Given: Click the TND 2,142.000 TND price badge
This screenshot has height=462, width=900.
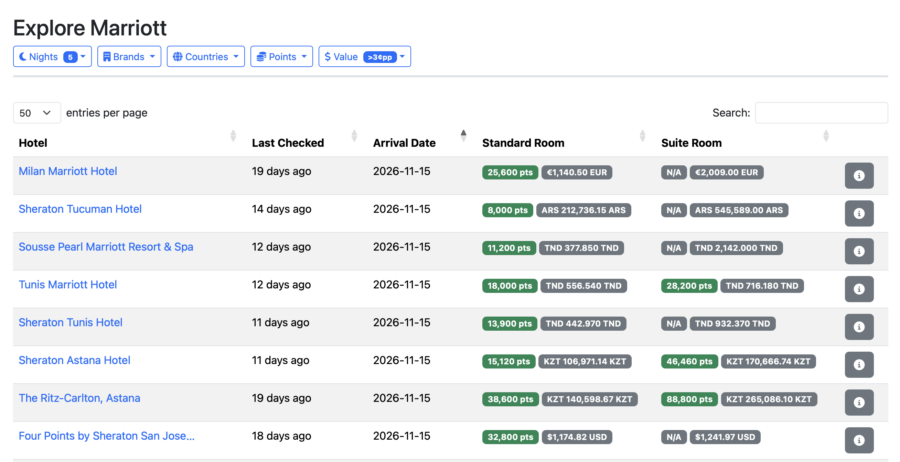Looking at the screenshot, I should click(x=736, y=248).
